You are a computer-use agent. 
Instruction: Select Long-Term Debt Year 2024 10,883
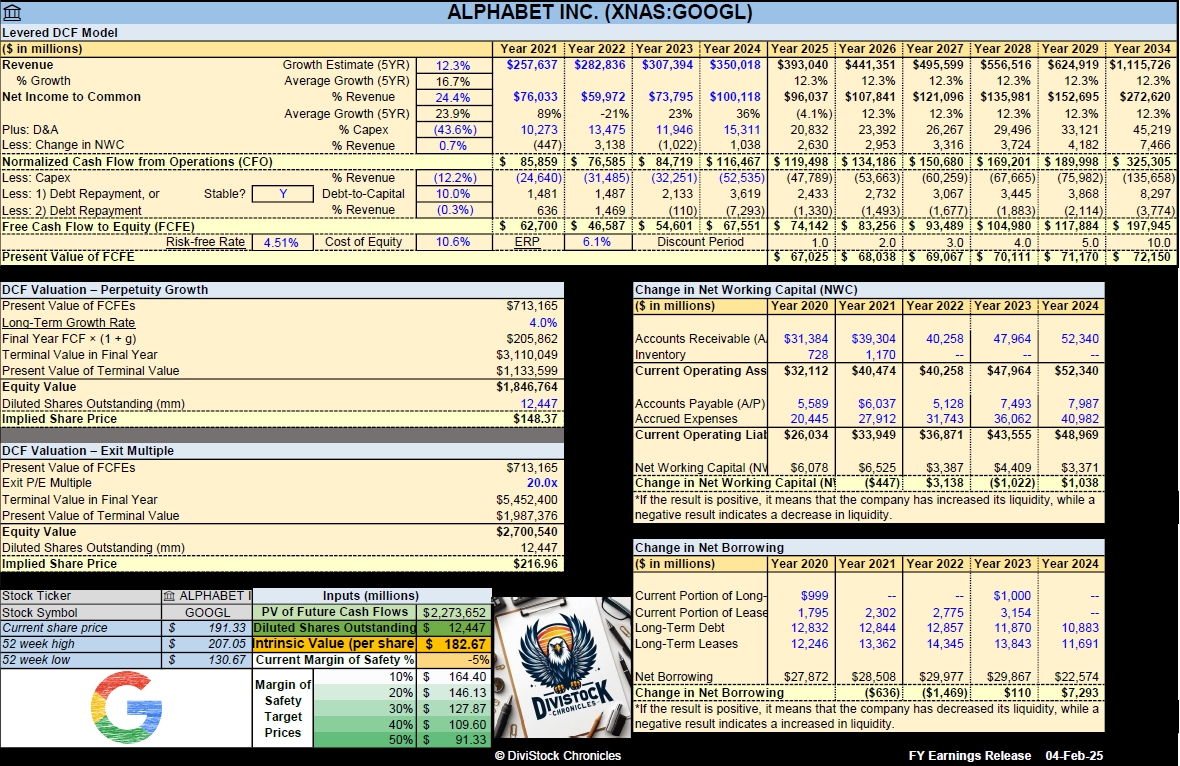(x=1080, y=628)
